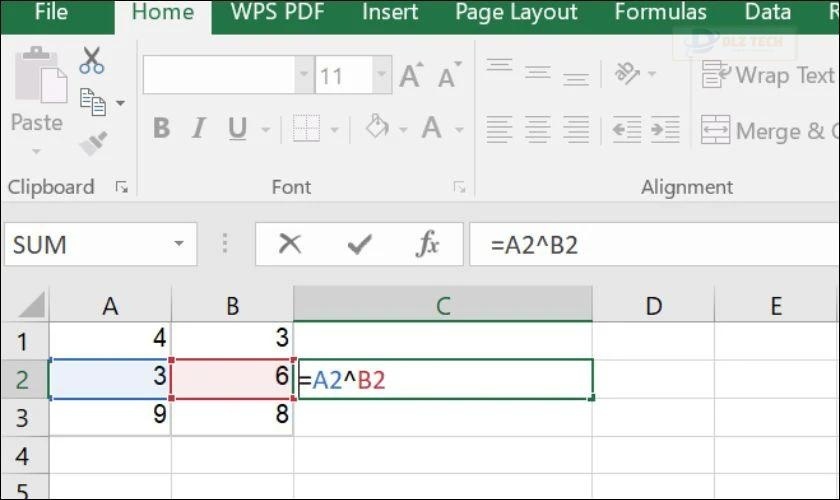The height and width of the screenshot is (500, 840).
Task: Toggle Underline formatting
Action: pos(237,129)
